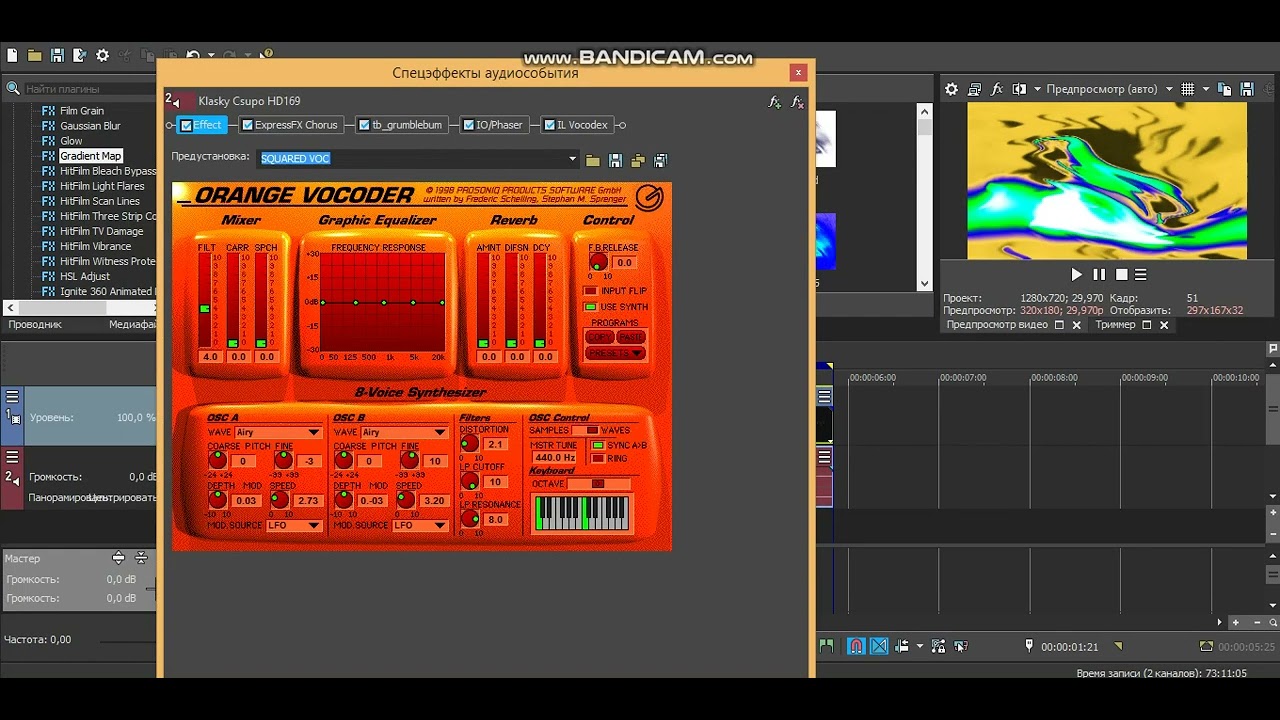This screenshot has height=720, width=1280.
Task: Uncheck the IO/Phaser plugin checkbox
Action: (x=468, y=125)
